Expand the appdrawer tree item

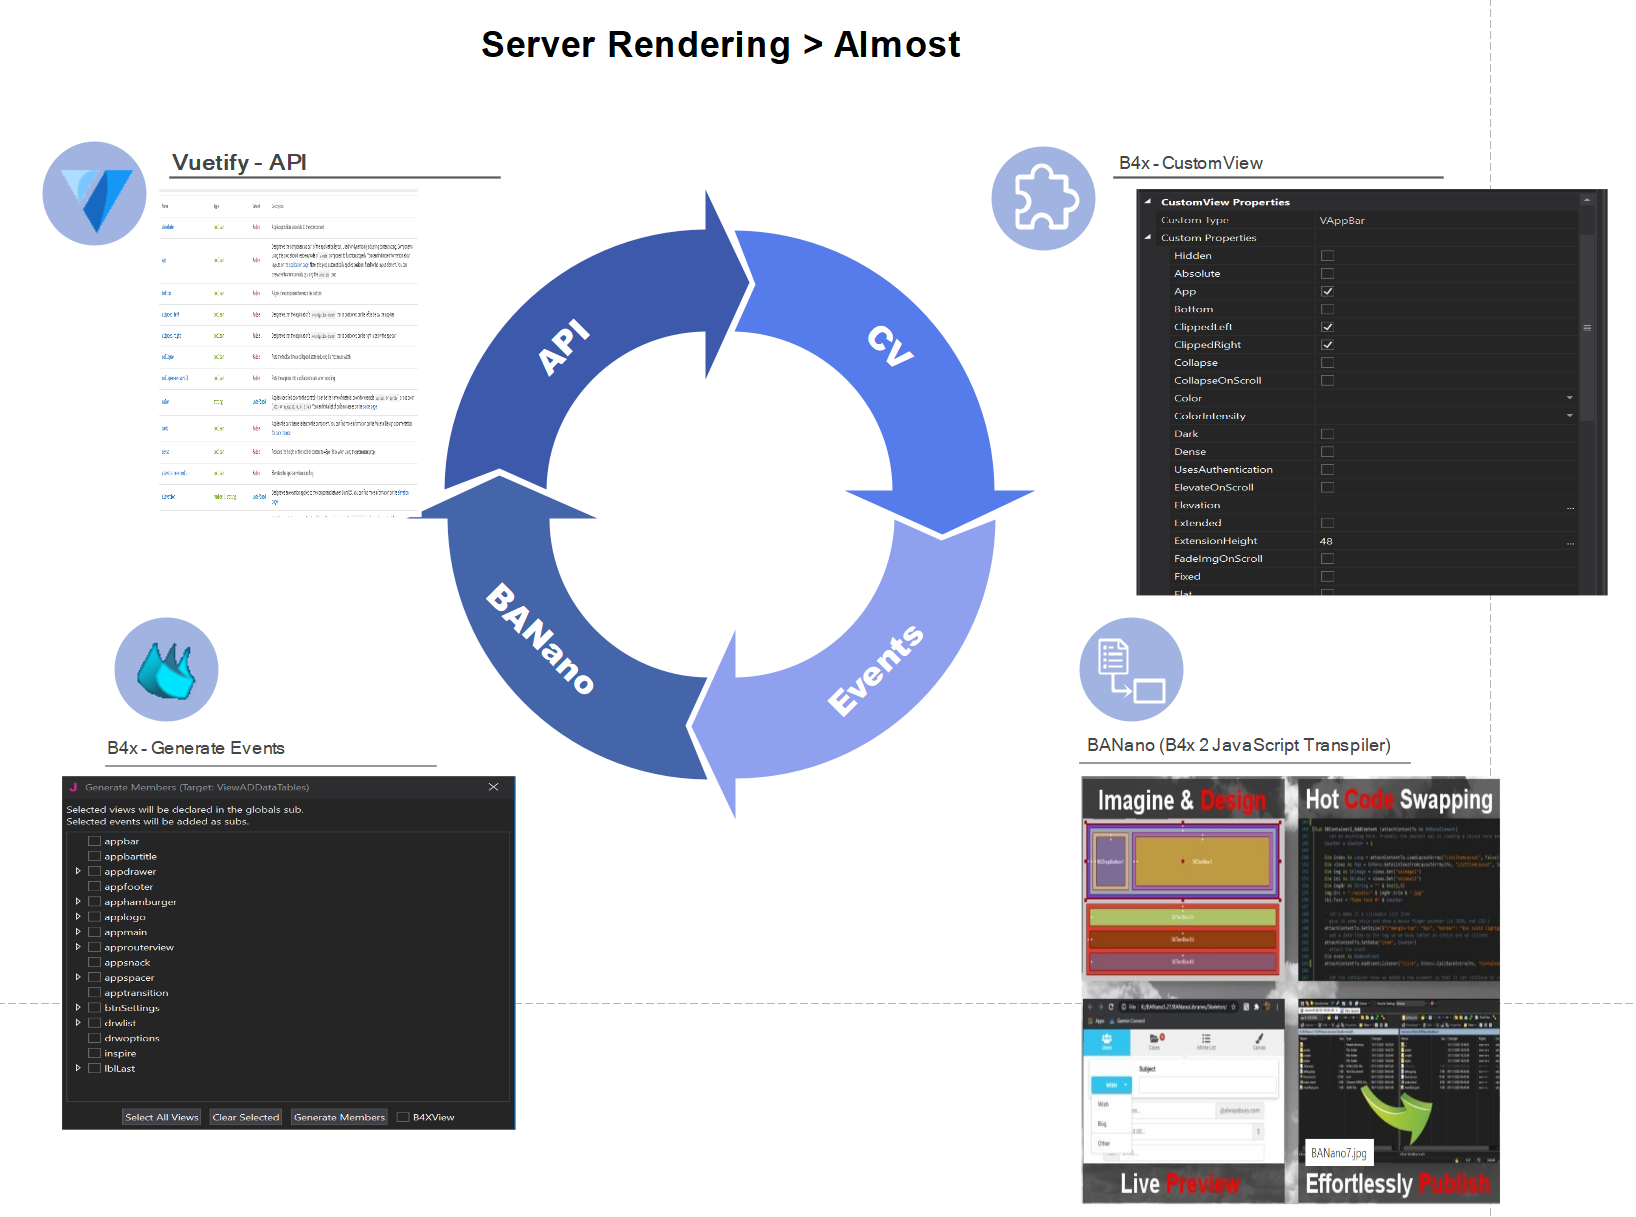pyautogui.click(x=78, y=871)
